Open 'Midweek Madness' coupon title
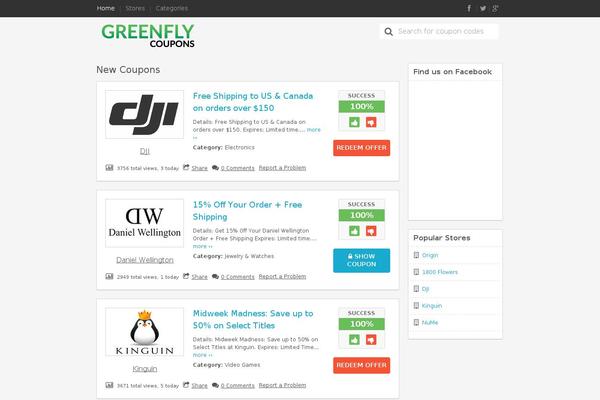Image resolution: width=600 pixels, height=400 pixels. pos(253,319)
